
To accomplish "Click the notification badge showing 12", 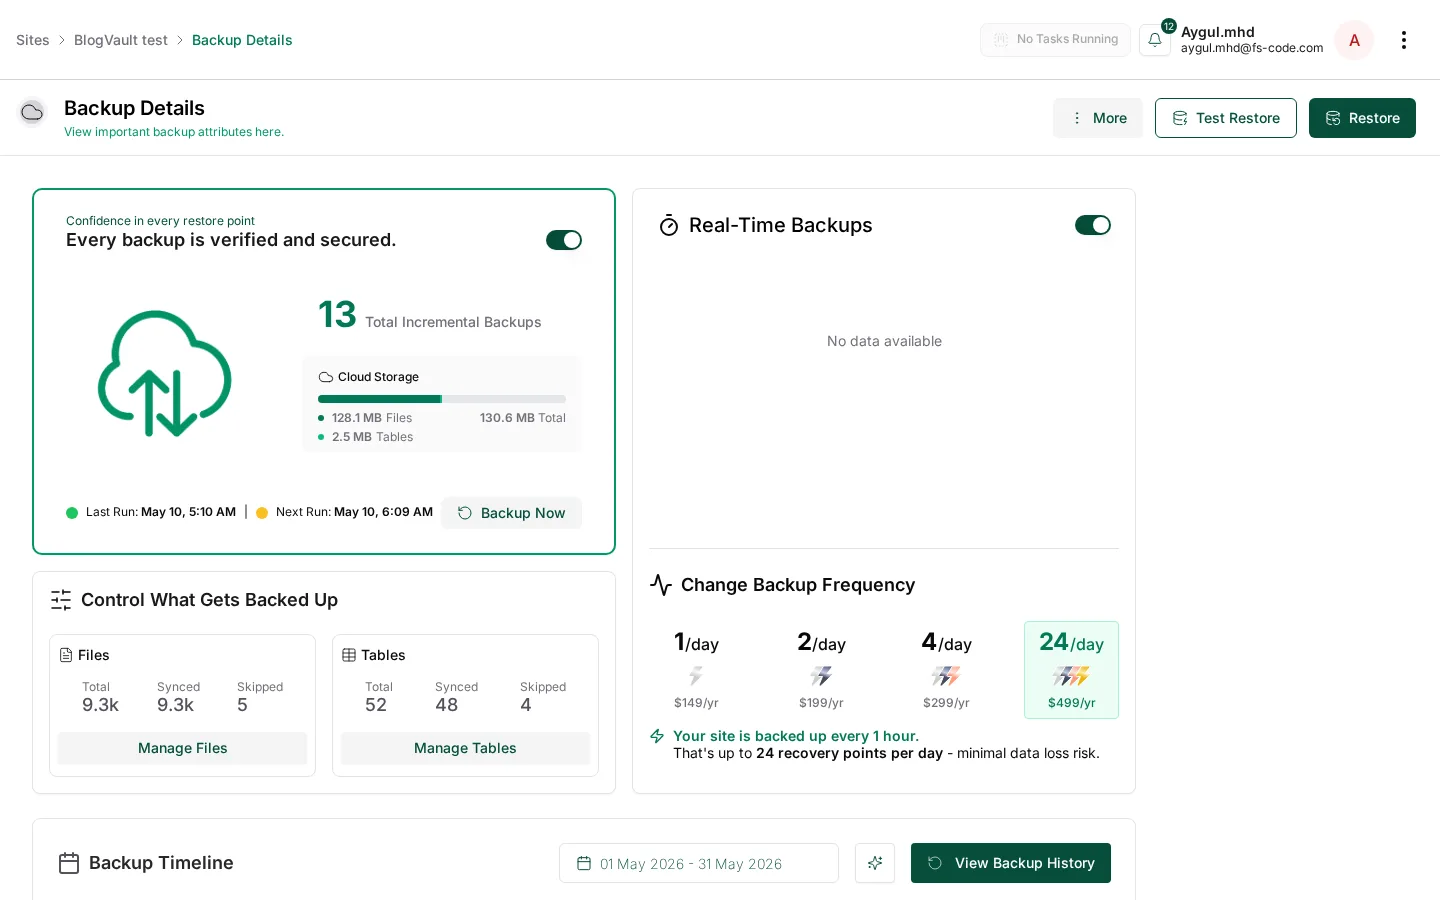I will pyautogui.click(x=1168, y=26).
